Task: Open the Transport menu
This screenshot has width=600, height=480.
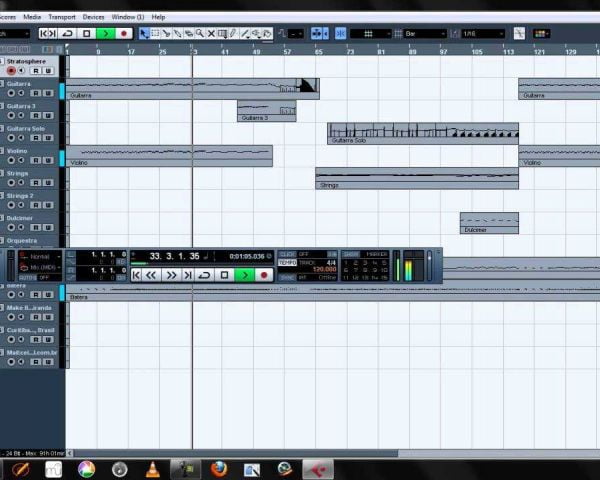Action: pos(62,17)
